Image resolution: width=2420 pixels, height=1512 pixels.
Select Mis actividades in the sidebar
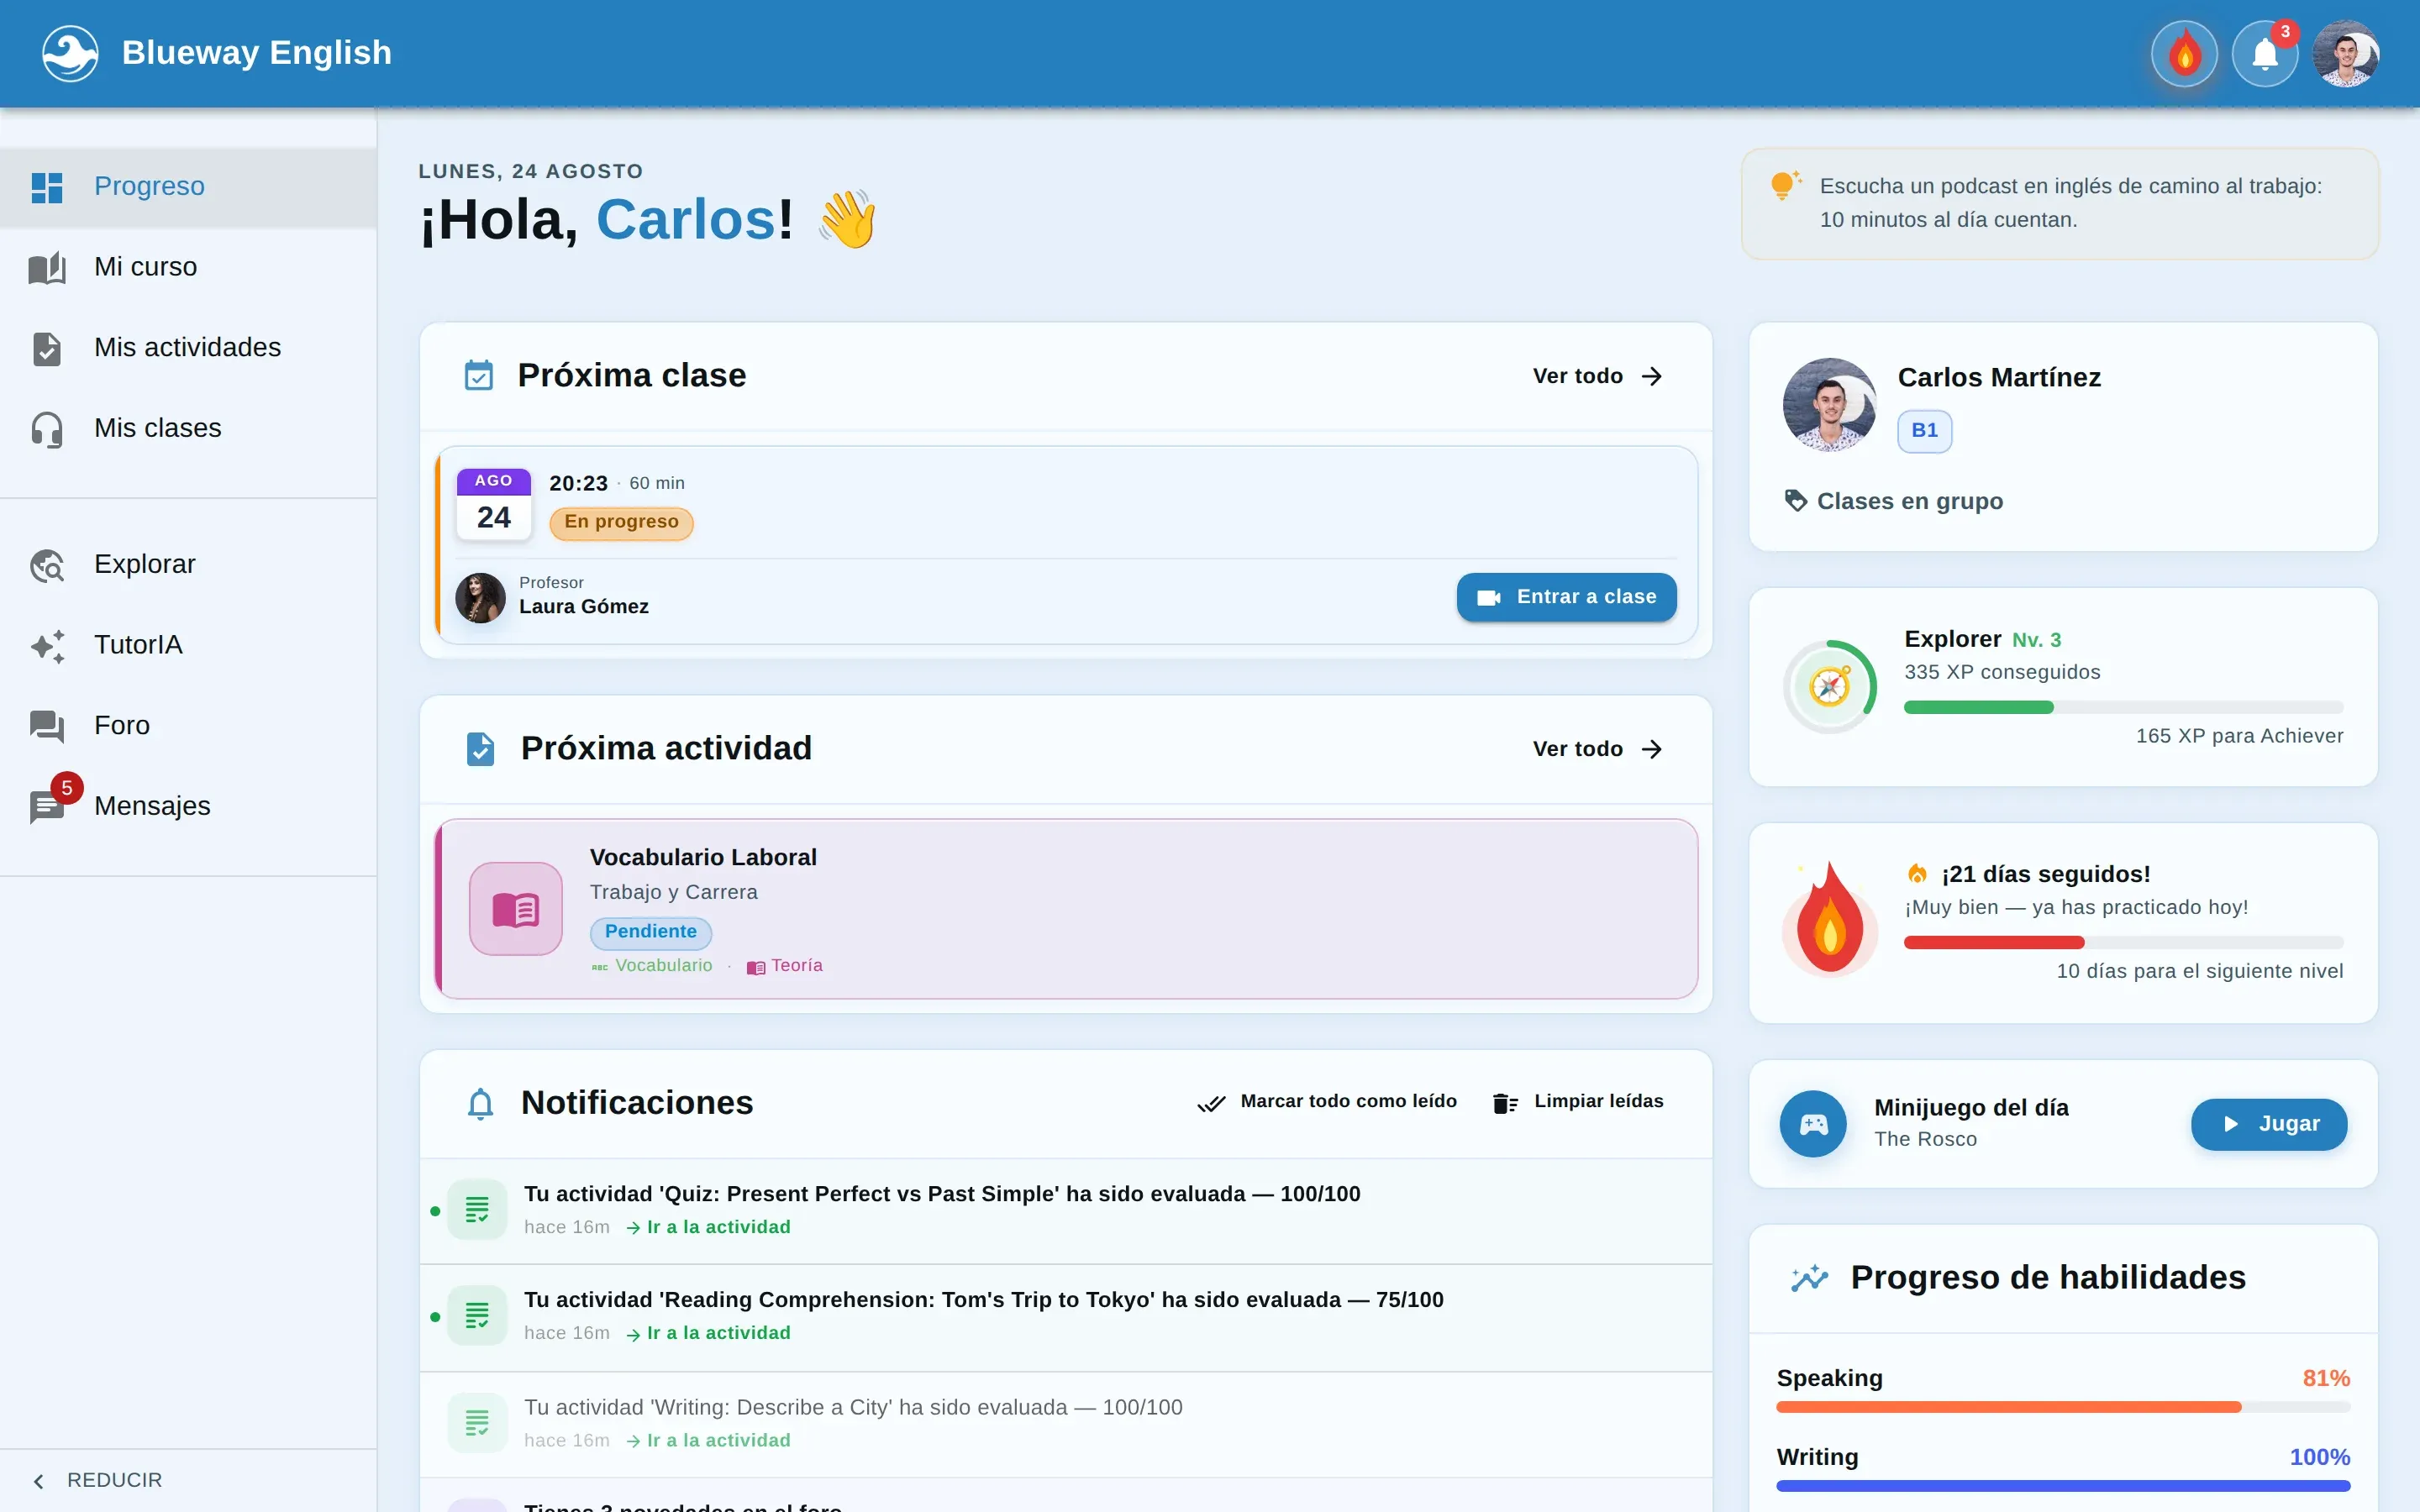(x=188, y=348)
